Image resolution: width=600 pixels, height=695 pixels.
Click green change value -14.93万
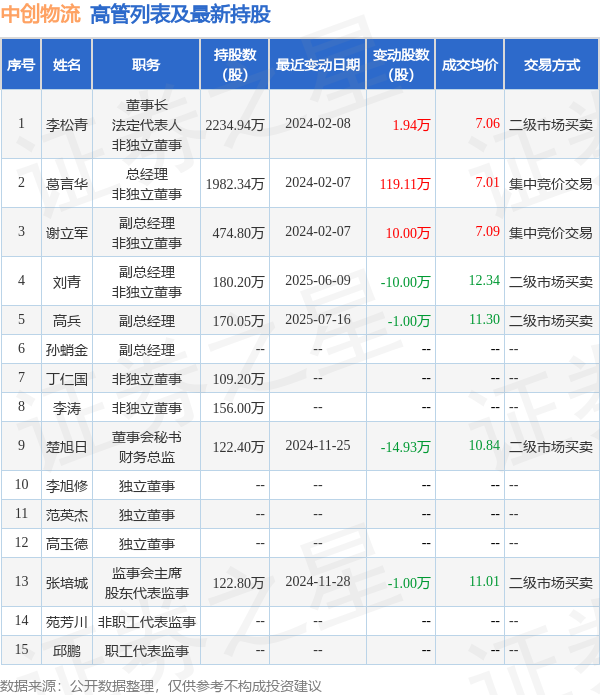405,447
